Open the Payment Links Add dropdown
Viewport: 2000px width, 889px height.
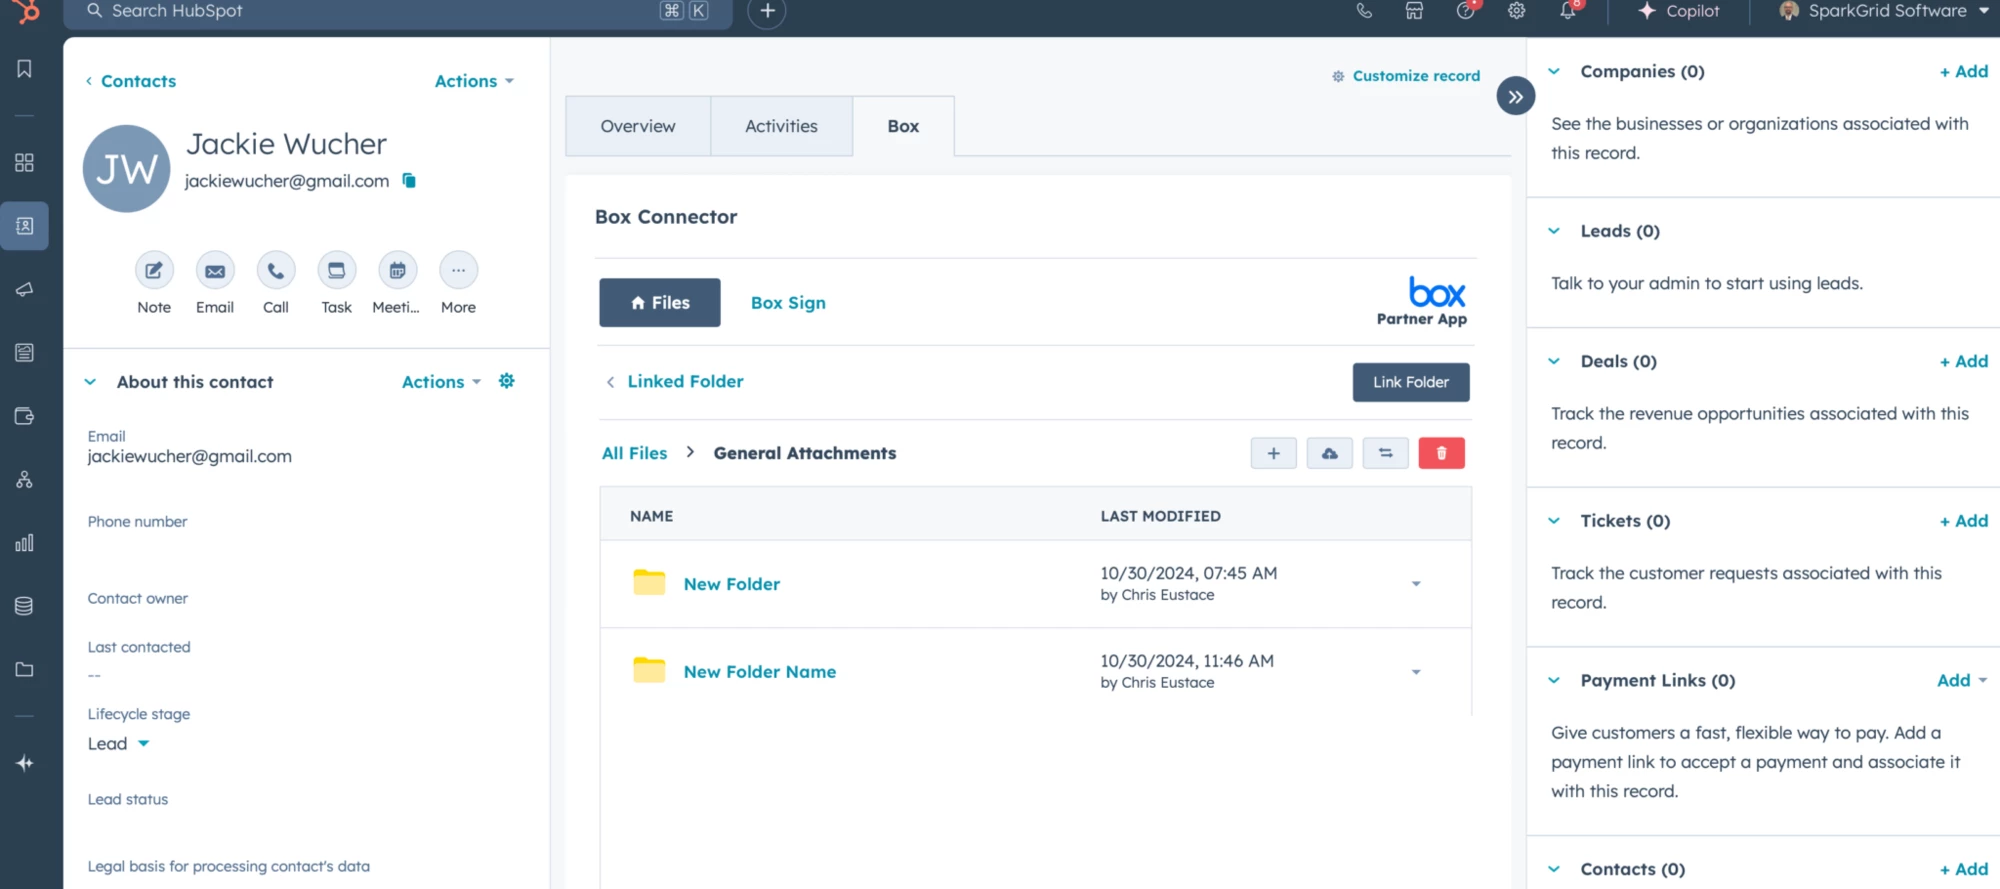click(x=1962, y=680)
